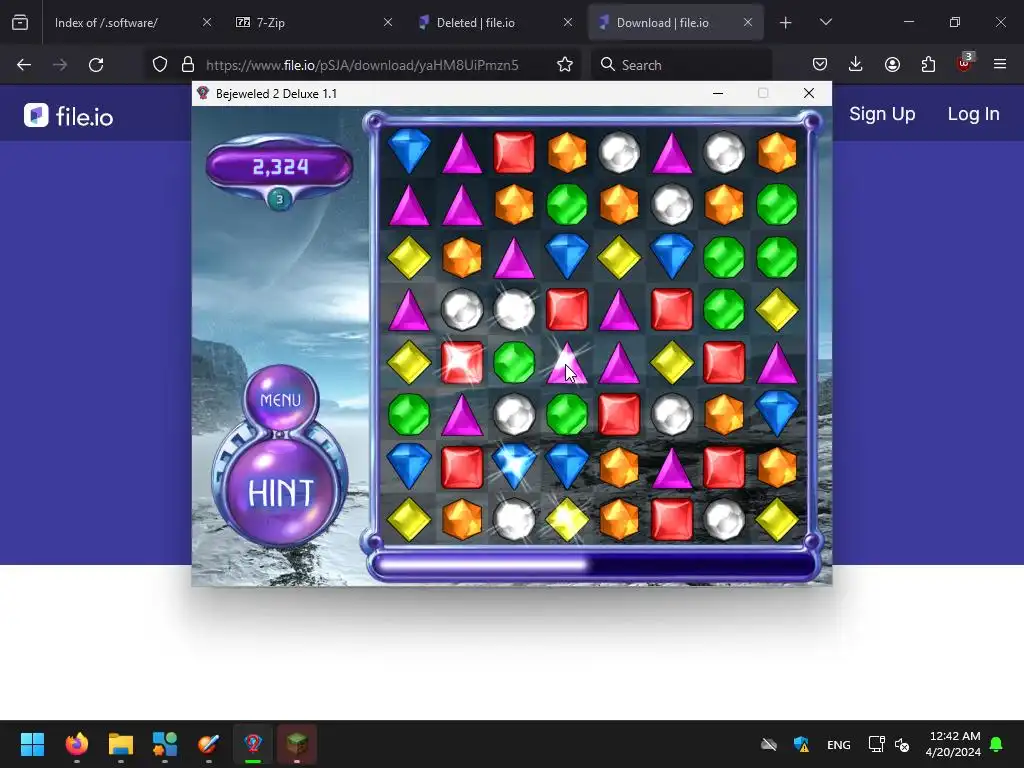Focus the browser Search box
Screen dimensions: 1024x768
tap(682, 65)
